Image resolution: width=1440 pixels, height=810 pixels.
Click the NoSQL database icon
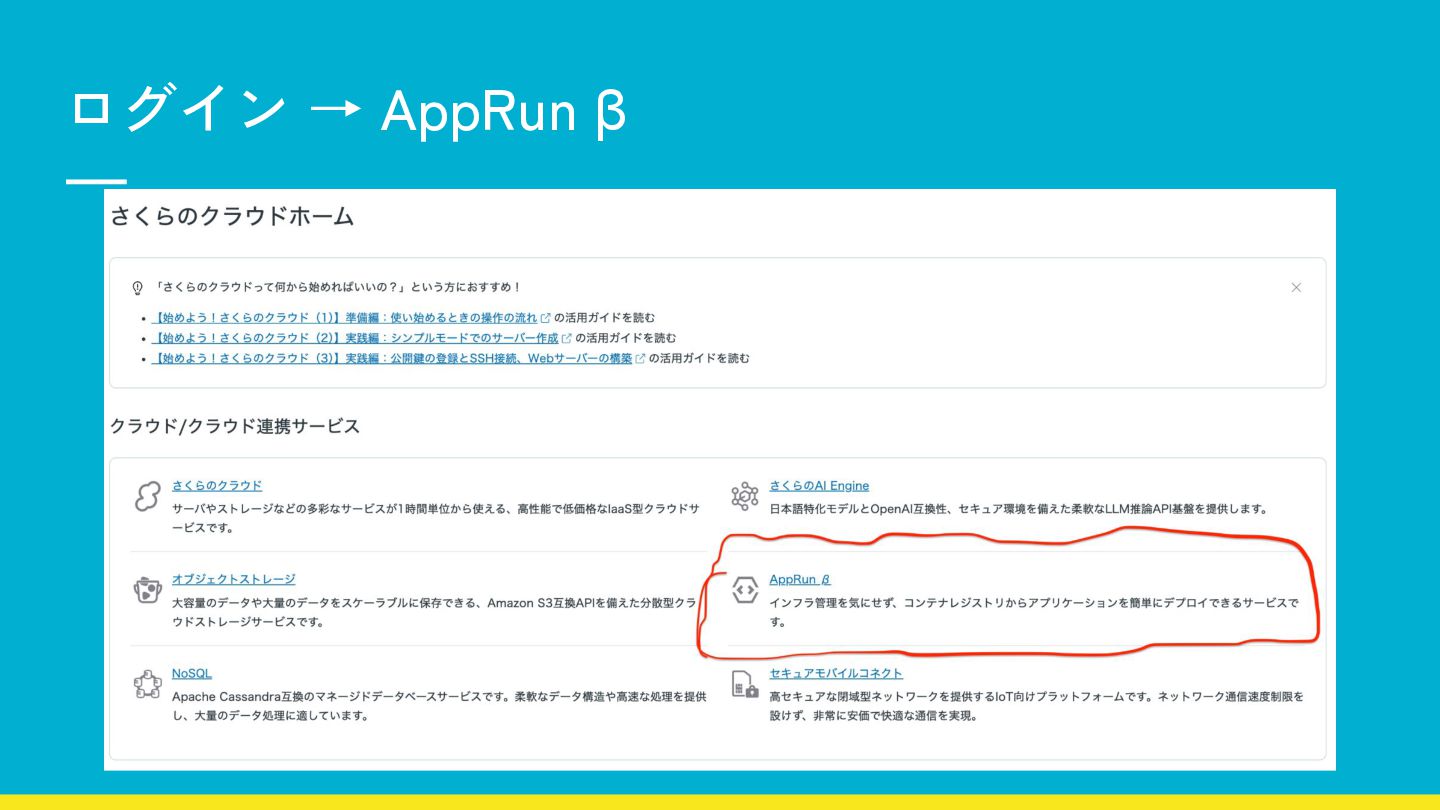pos(147,685)
